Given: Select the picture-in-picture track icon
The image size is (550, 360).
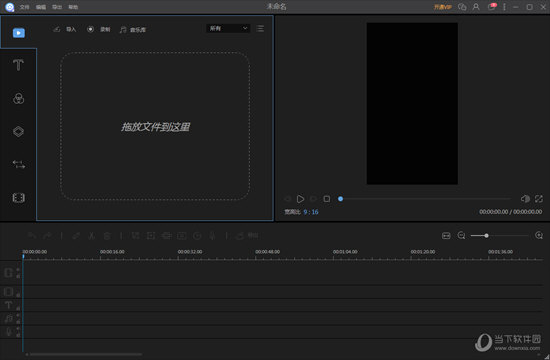Looking at the screenshot, I should (9, 292).
